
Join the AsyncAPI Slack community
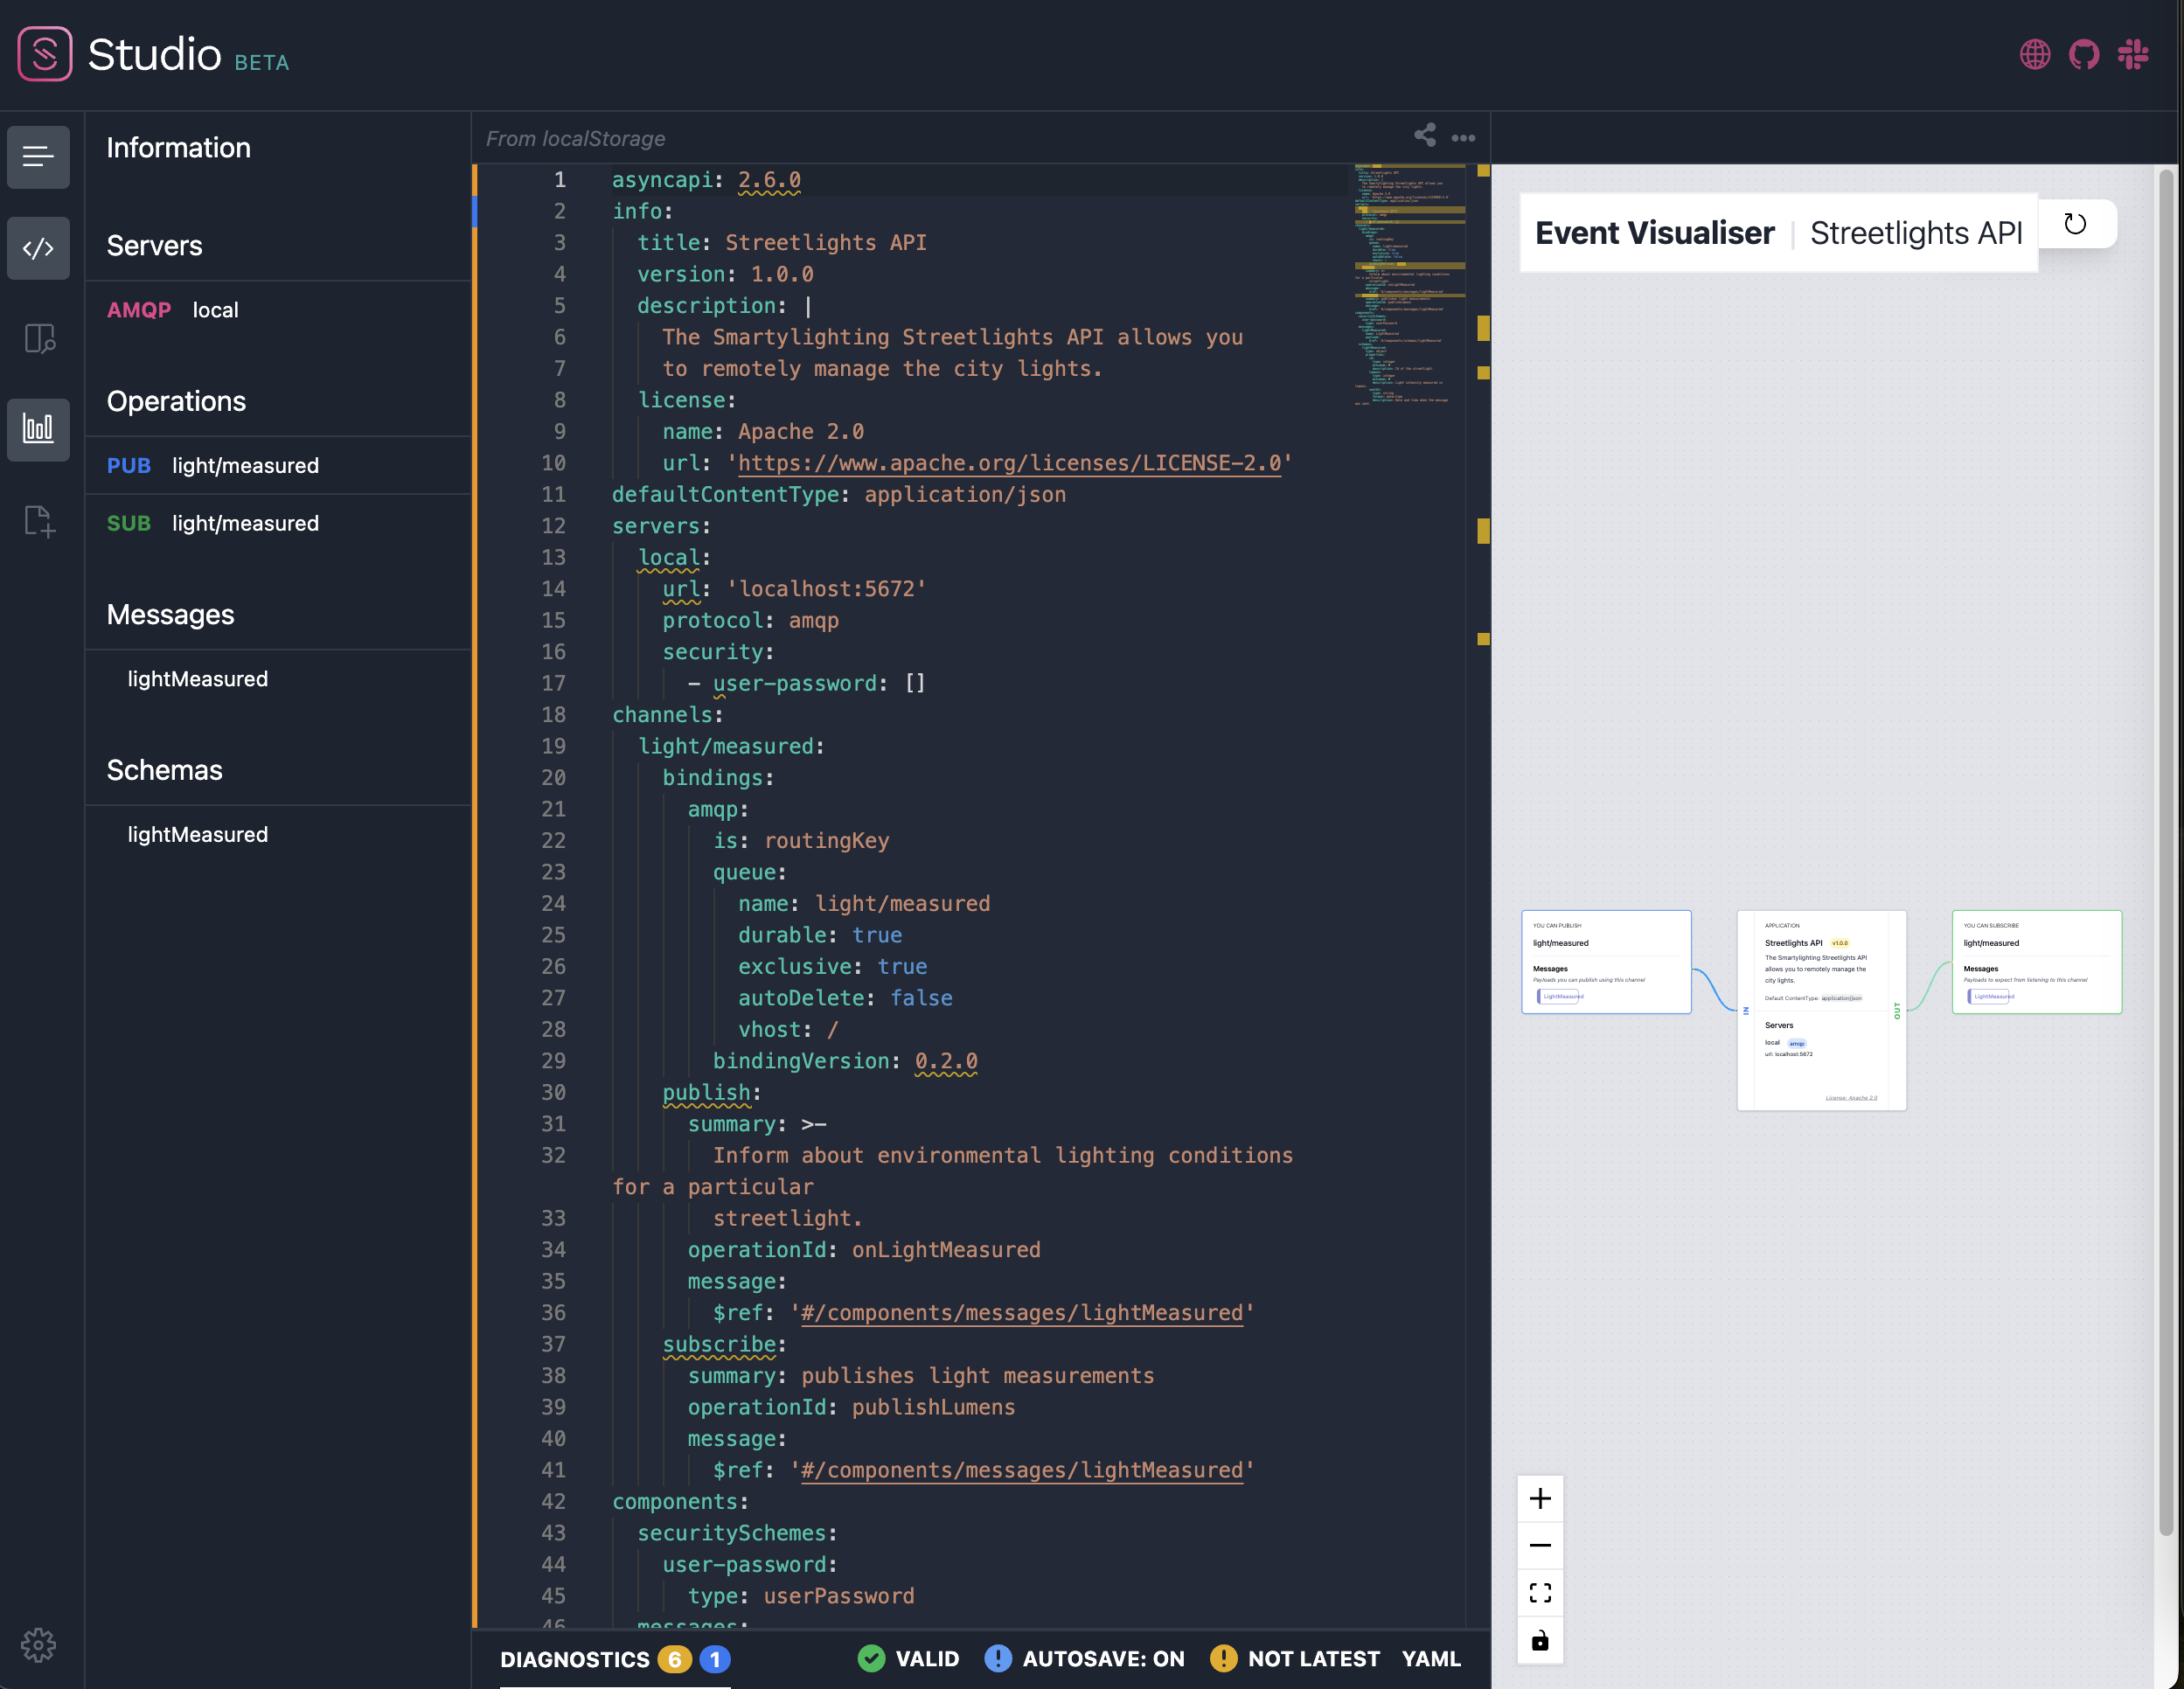tap(2132, 55)
